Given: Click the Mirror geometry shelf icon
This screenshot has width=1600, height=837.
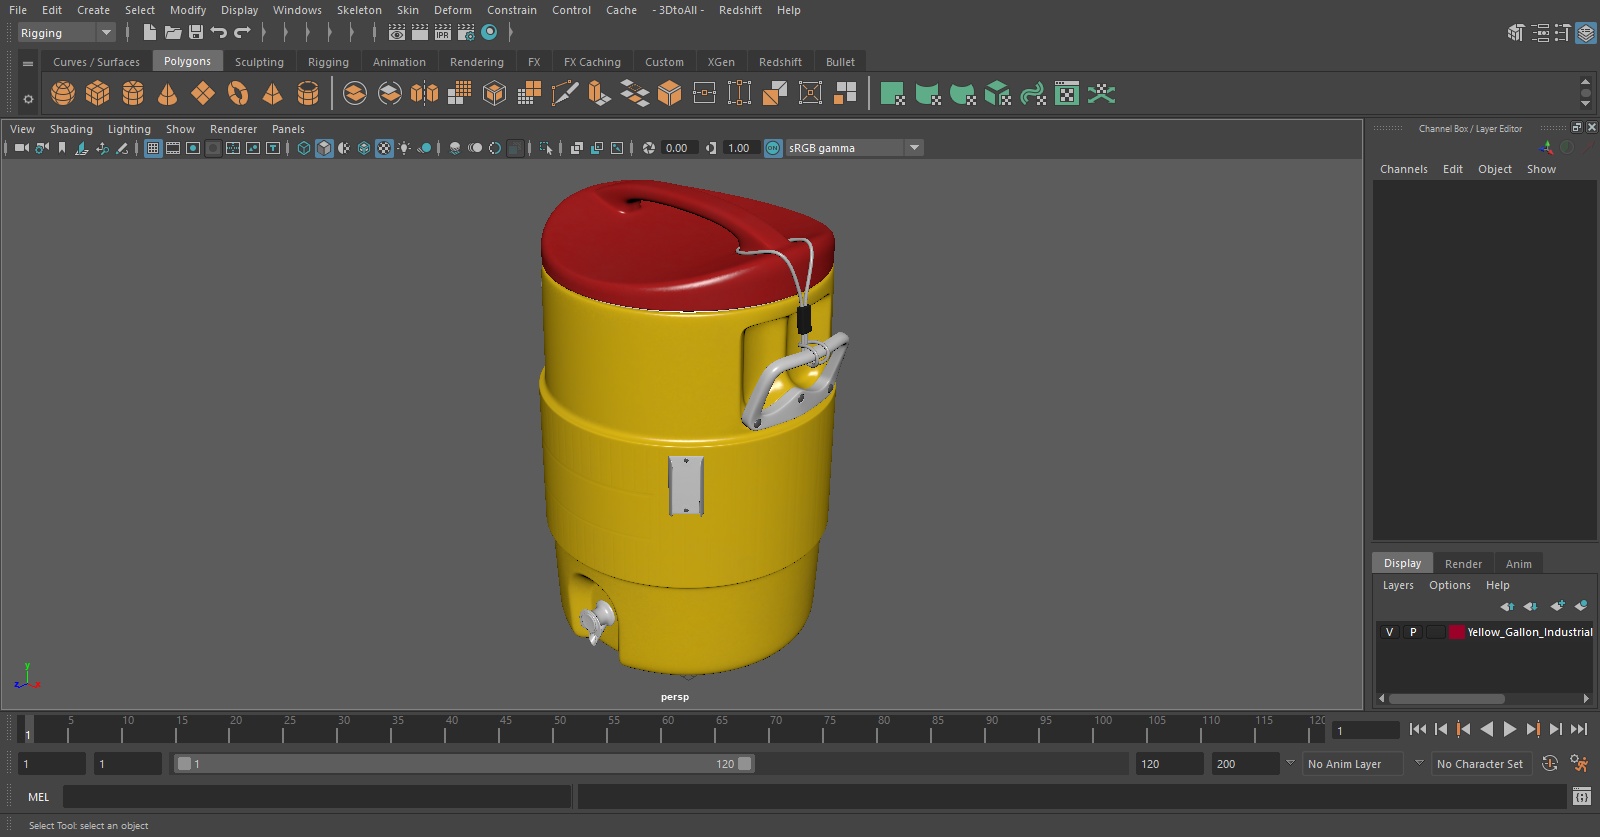Looking at the screenshot, I should coord(424,94).
